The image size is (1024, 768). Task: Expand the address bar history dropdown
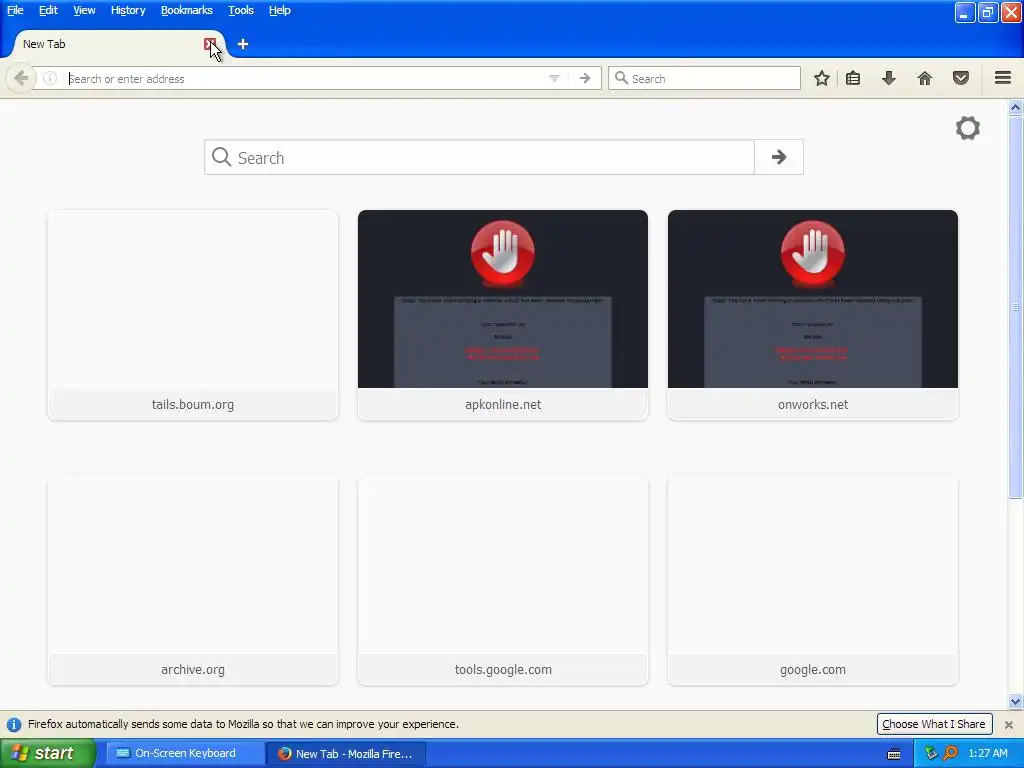coord(554,78)
